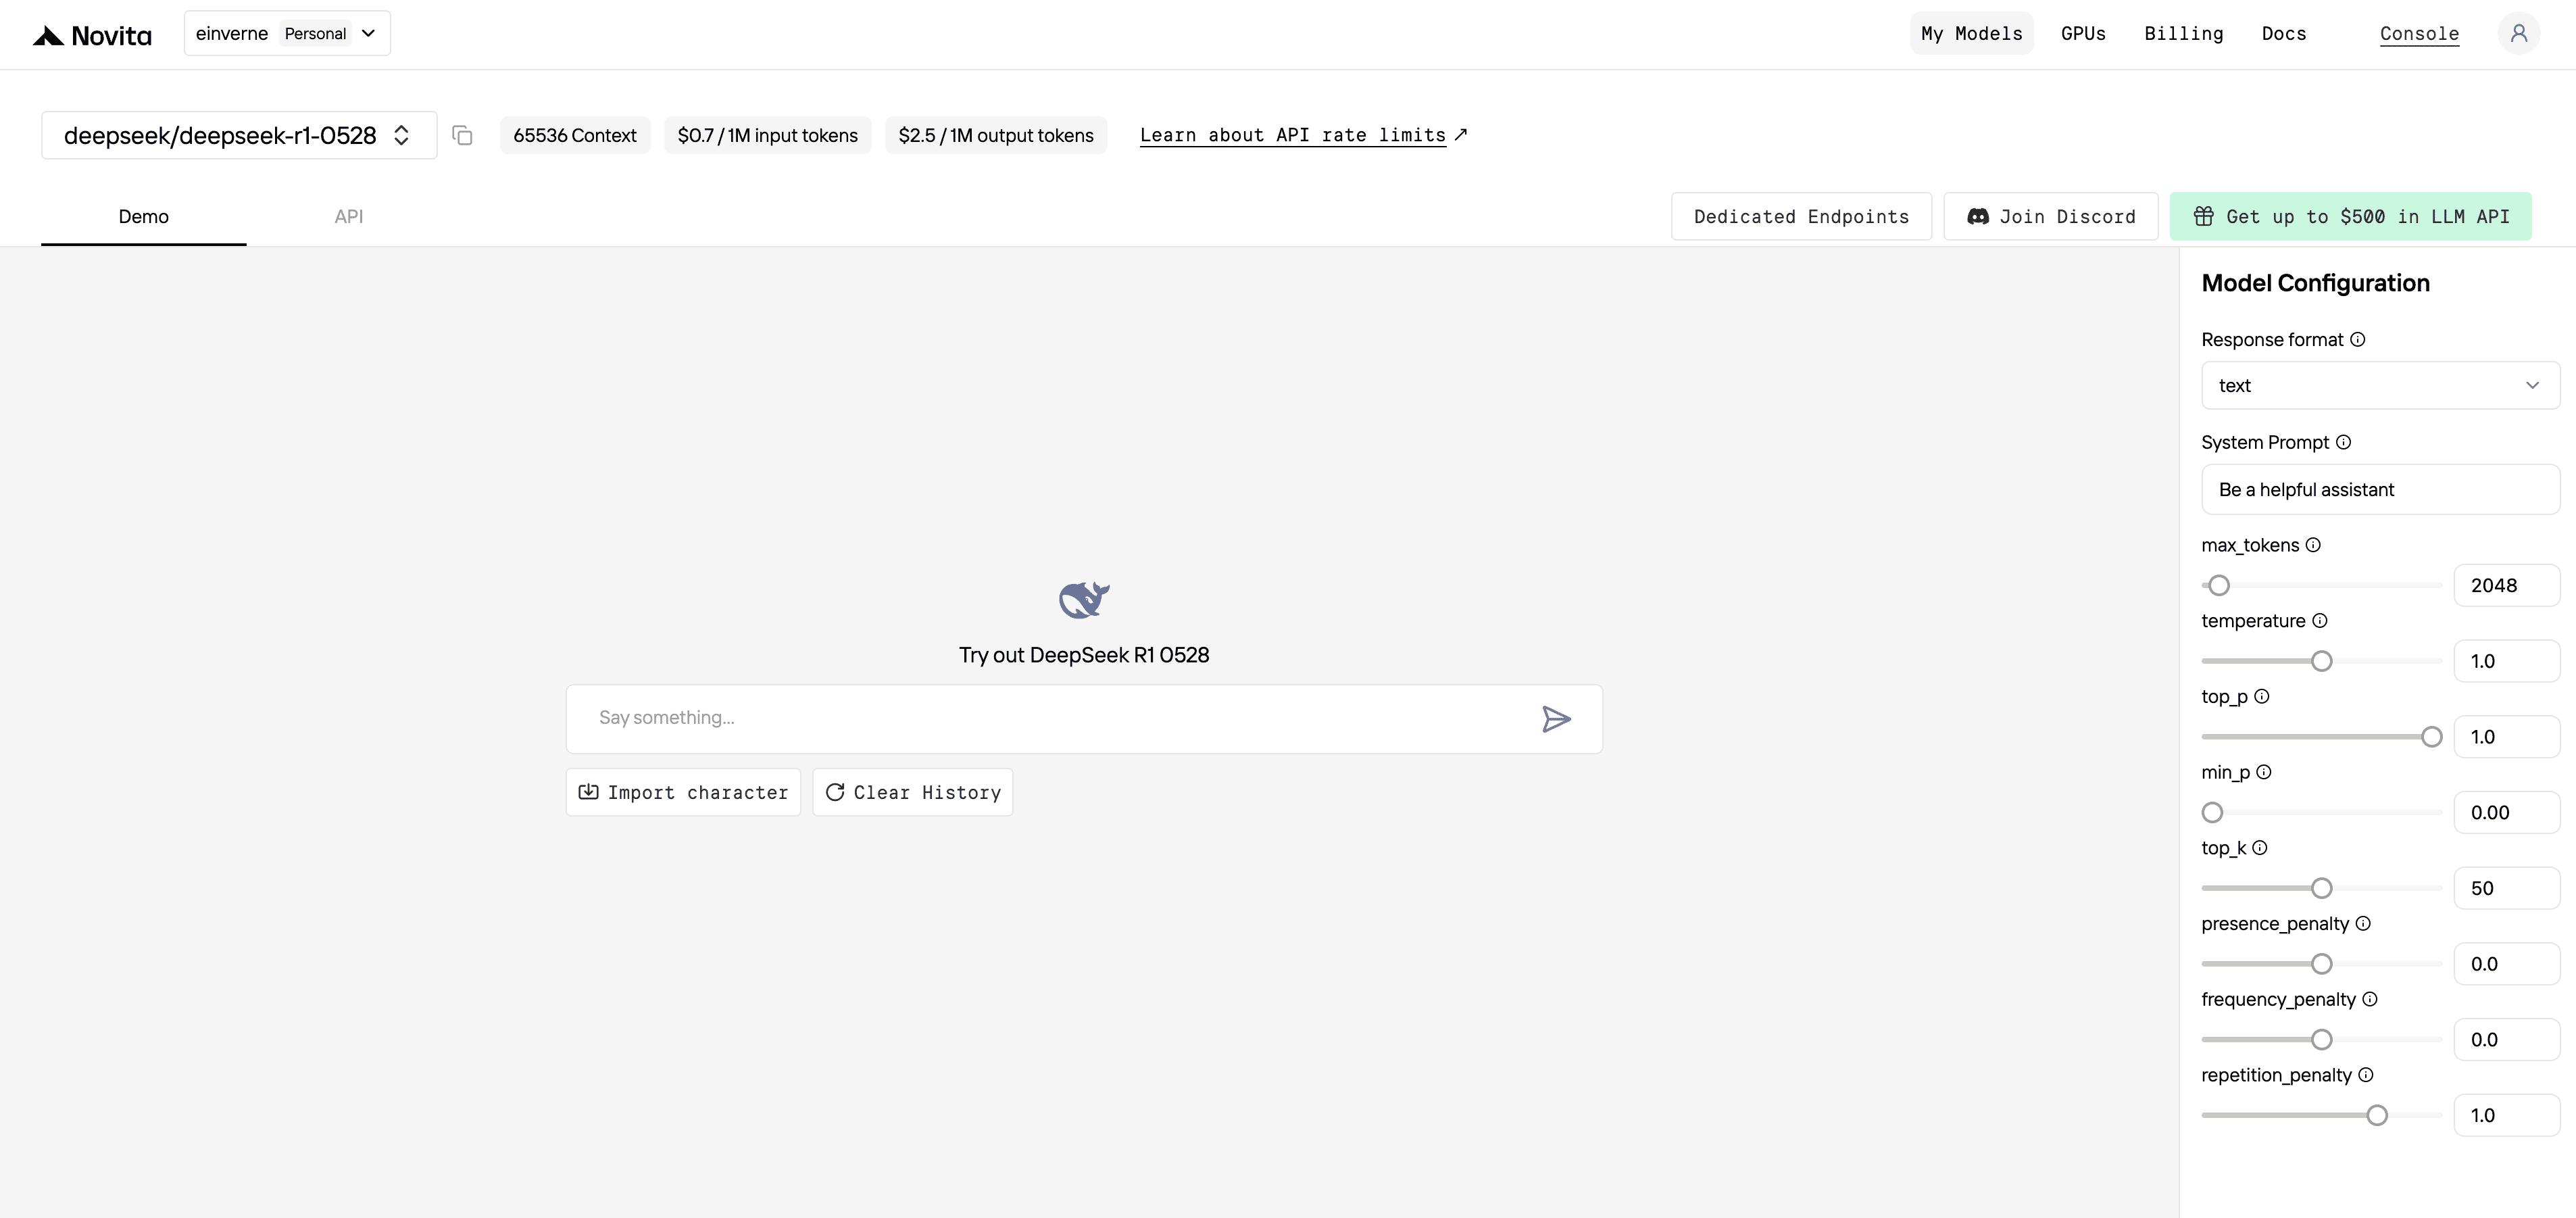The image size is (2576, 1218).
Task: Edit the frequency_penalty value field
Action: 2506,1040
